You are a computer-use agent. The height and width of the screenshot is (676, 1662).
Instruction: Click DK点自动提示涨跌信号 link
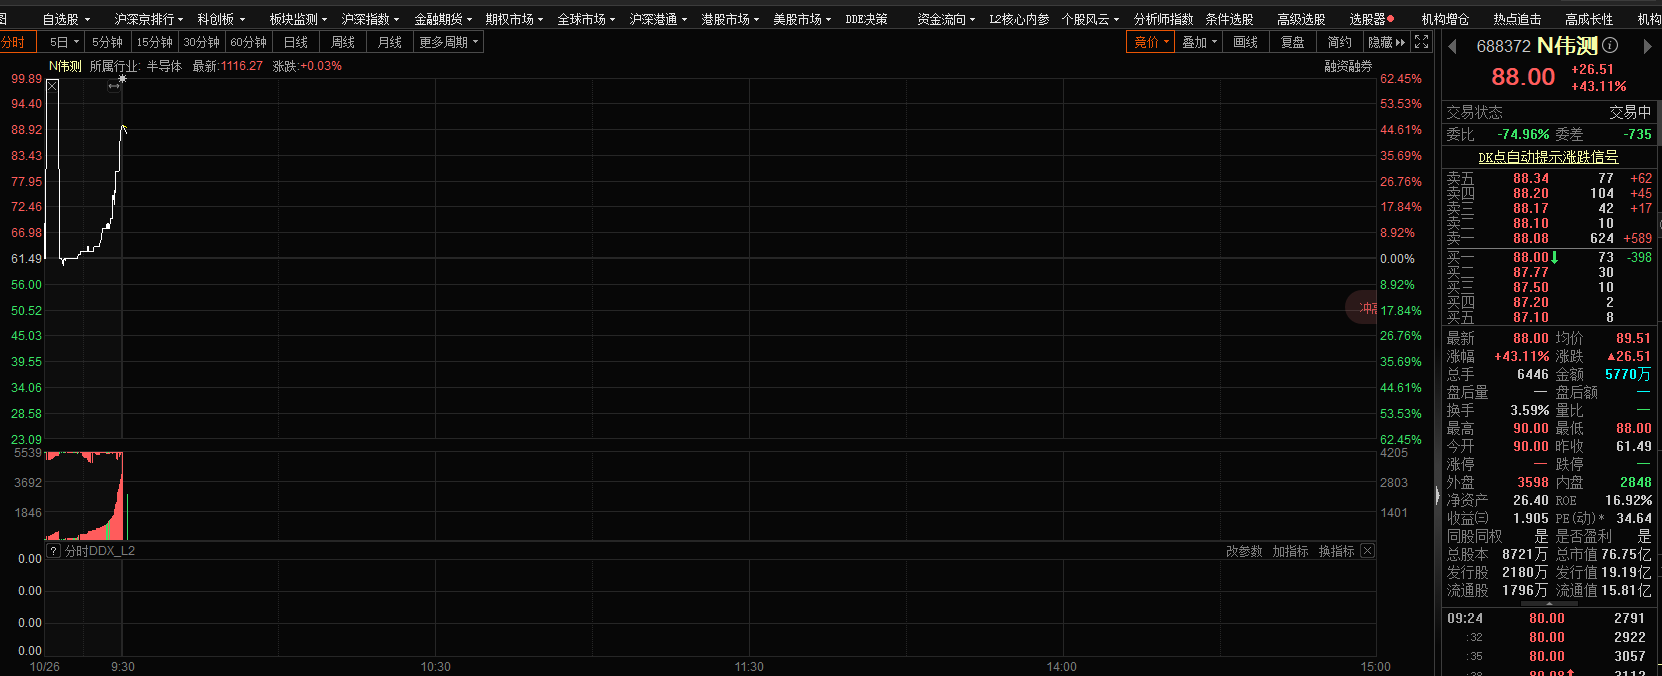click(1548, 157)
